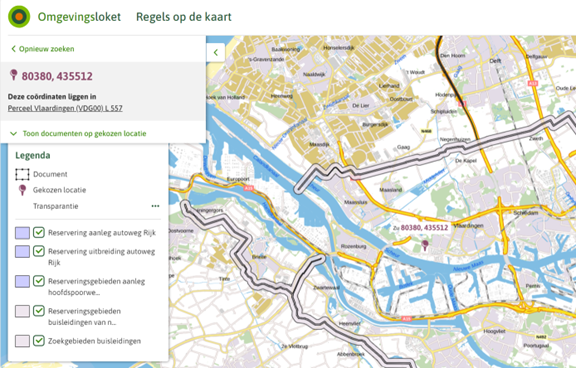Screen dimensions: 576x368
Task: Open Perceel Vlaardingen (VDG00) L 557 link
Action: pyautogui.click(x=65, y=108)
